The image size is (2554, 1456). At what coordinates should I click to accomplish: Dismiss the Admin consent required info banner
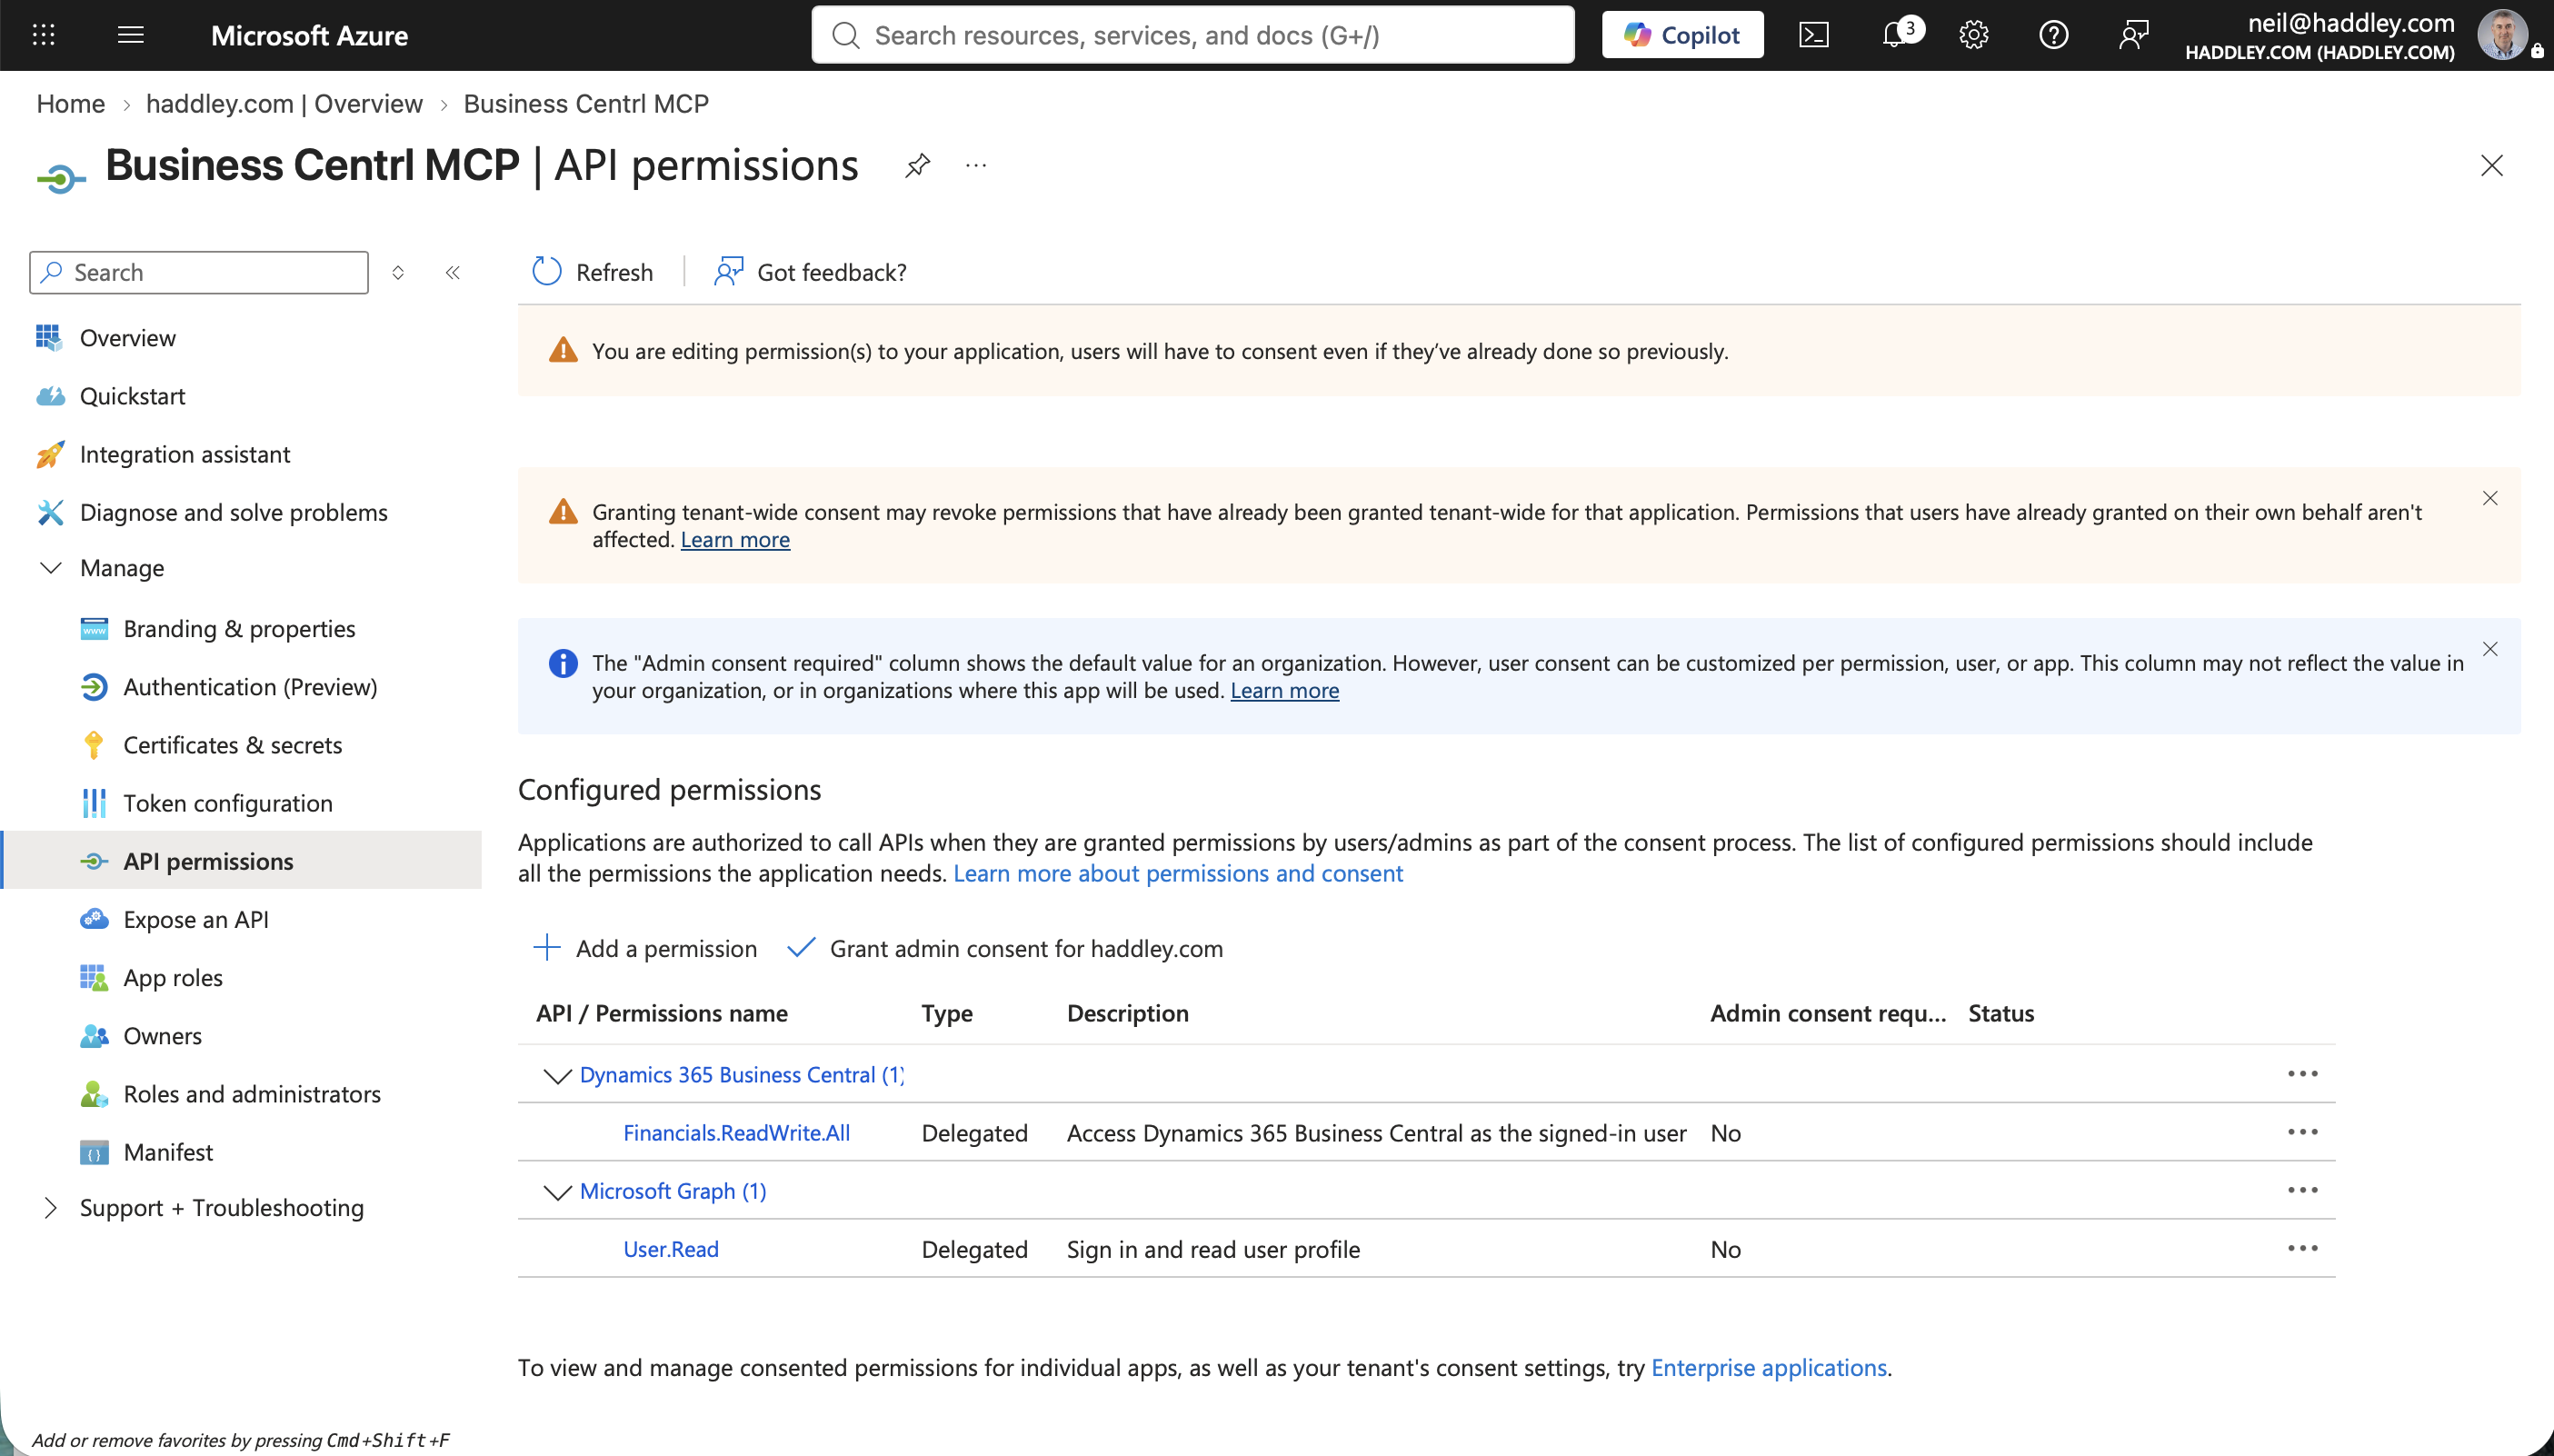click(x=2490, y=649)
